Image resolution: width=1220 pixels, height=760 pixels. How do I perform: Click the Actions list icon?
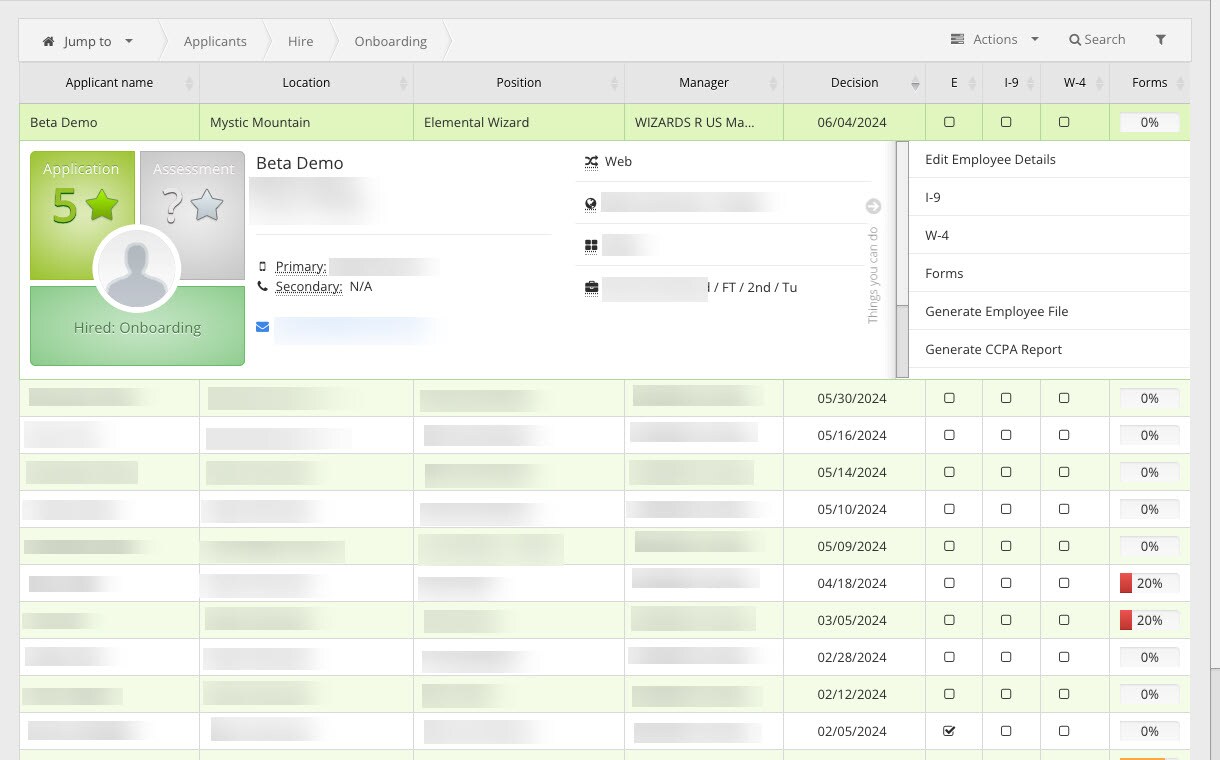click(957, 40)
